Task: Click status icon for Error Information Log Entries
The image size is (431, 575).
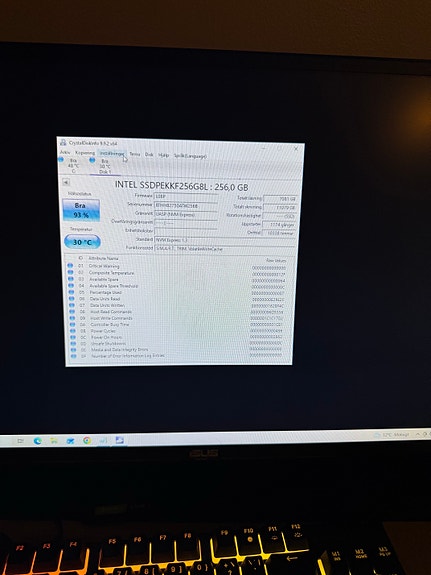Action: [x=74, y=356]
